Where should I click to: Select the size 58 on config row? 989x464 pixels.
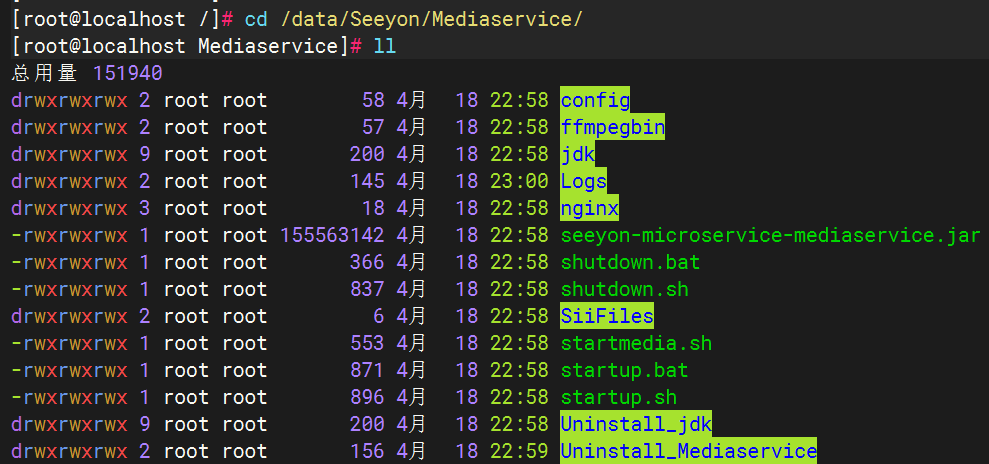pyautogui.click(x=373, y=100)
